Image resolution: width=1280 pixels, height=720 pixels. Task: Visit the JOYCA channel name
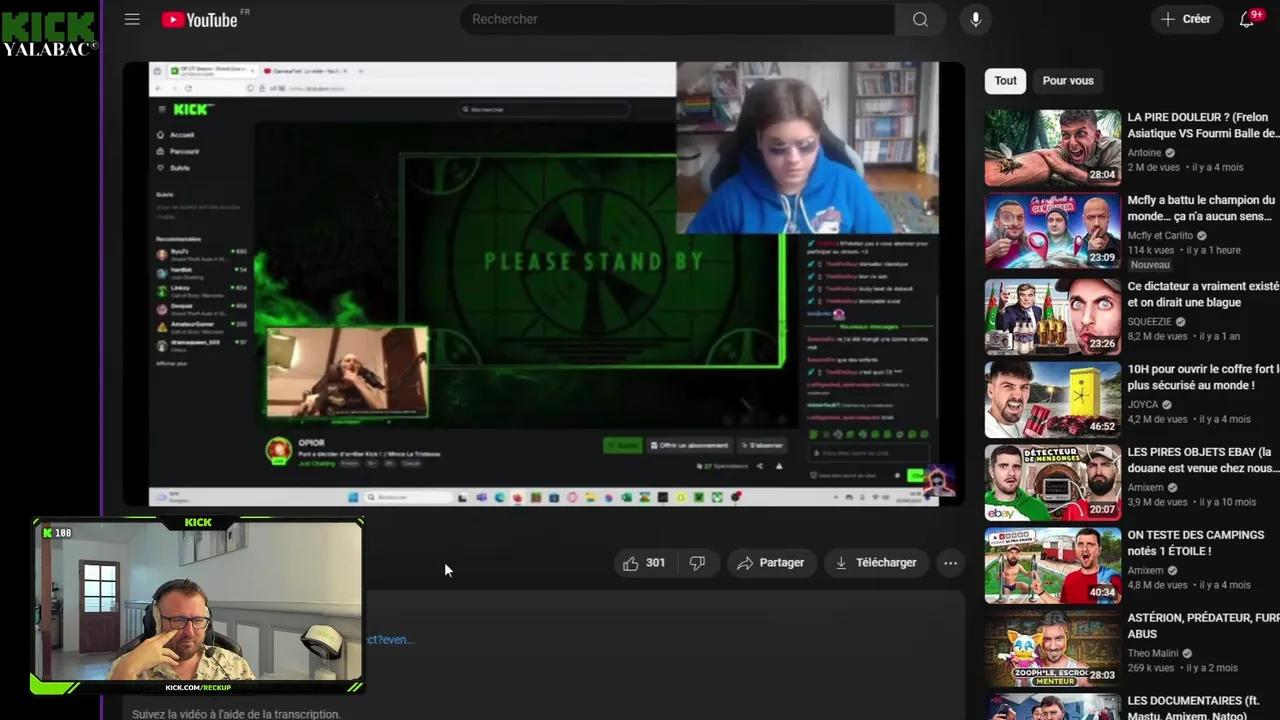click(1143, 405)
